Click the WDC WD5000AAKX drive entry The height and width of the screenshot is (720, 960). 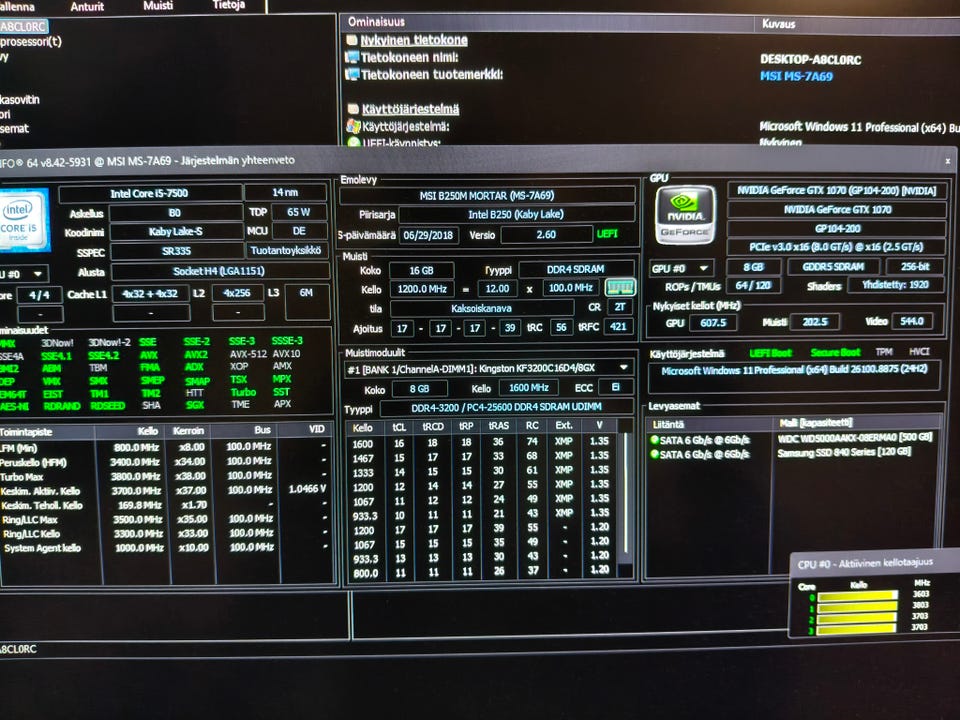855,438
